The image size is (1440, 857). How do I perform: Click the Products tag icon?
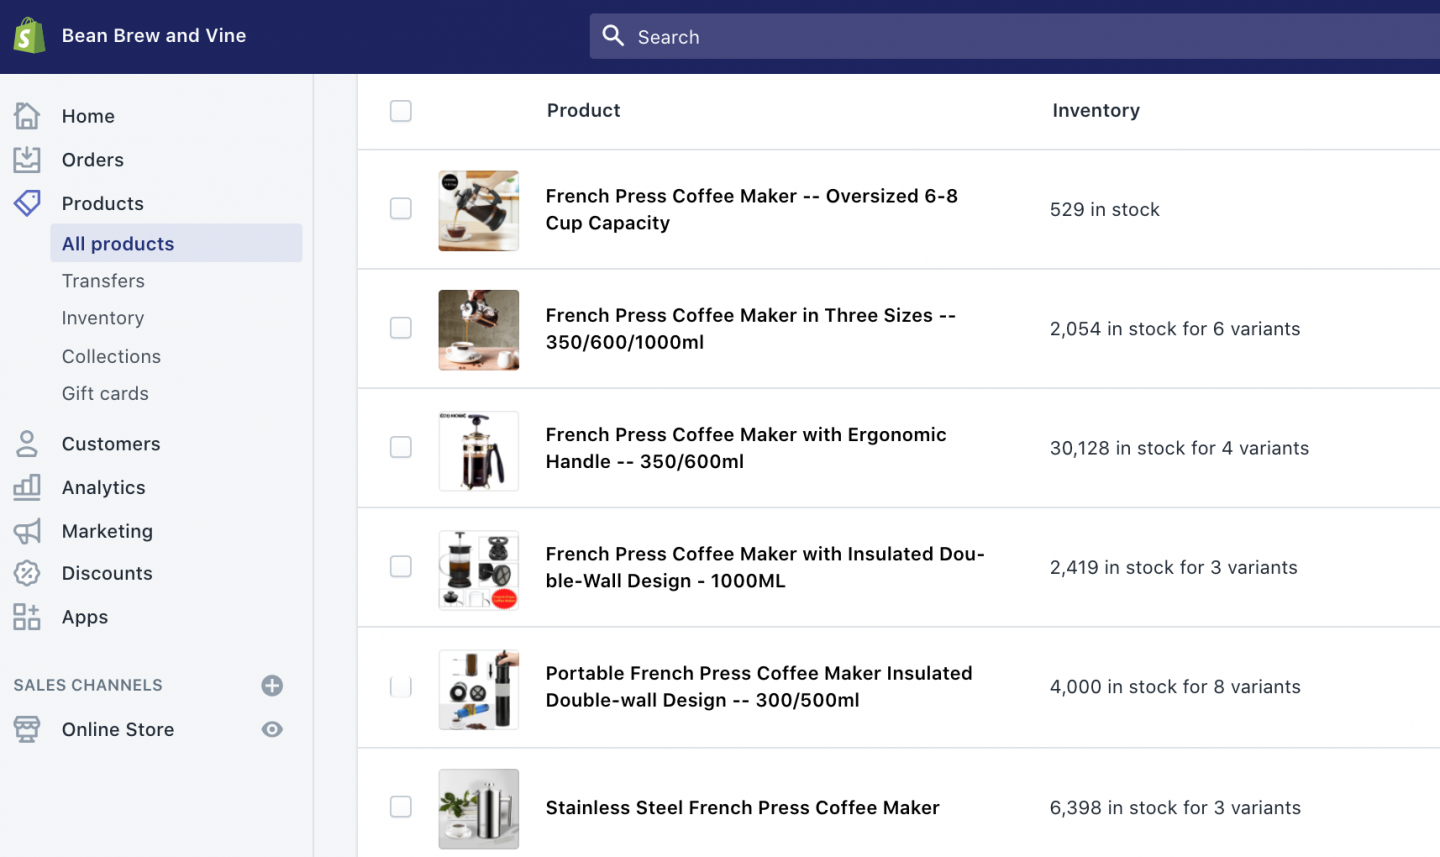point(27,203)
